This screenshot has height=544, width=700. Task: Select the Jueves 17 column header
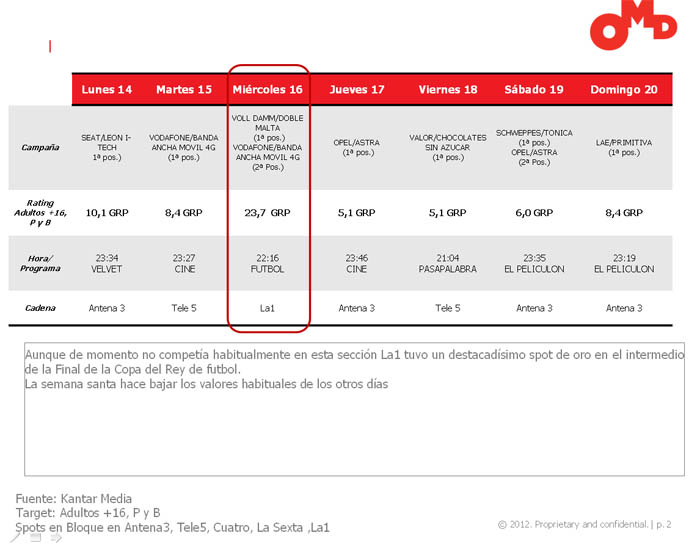click(x=357, y=90)
